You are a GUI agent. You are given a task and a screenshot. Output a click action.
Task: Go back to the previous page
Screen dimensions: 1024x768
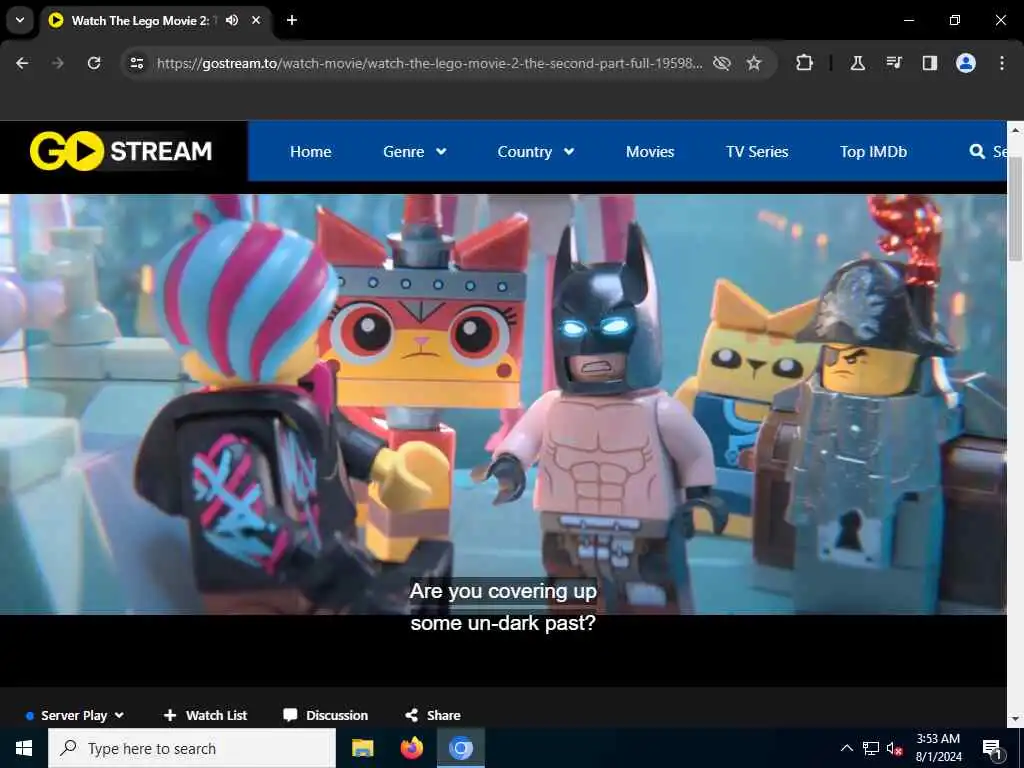[x=22, y=63]
